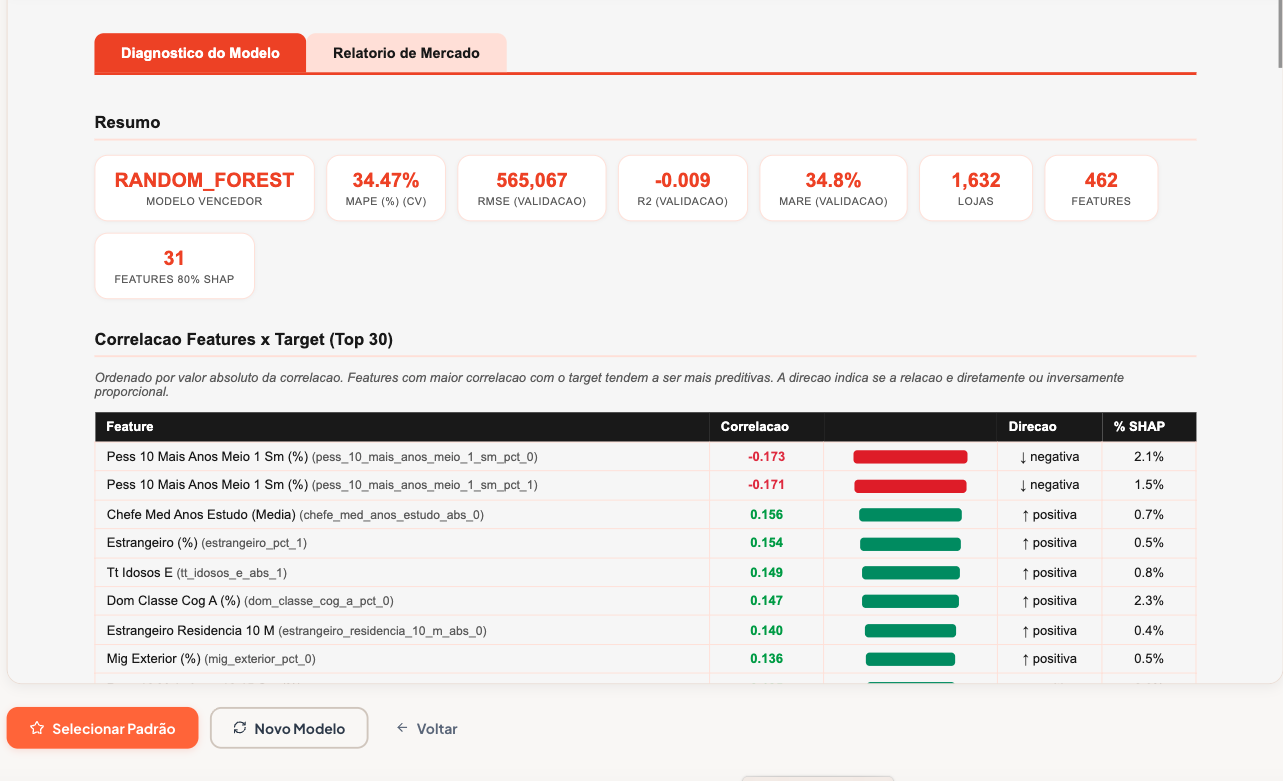The image size is (1283, 781).
Task: Select the 34.8% MARE validation card
Action: coord(833,188)
